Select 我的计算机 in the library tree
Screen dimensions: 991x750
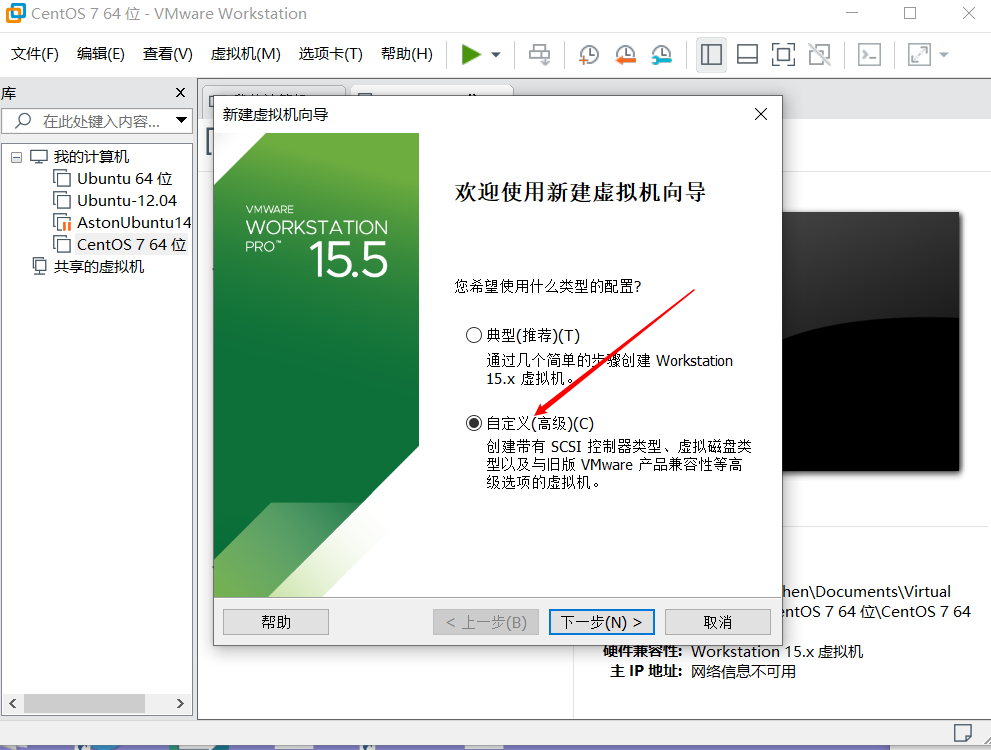[90, 157]
